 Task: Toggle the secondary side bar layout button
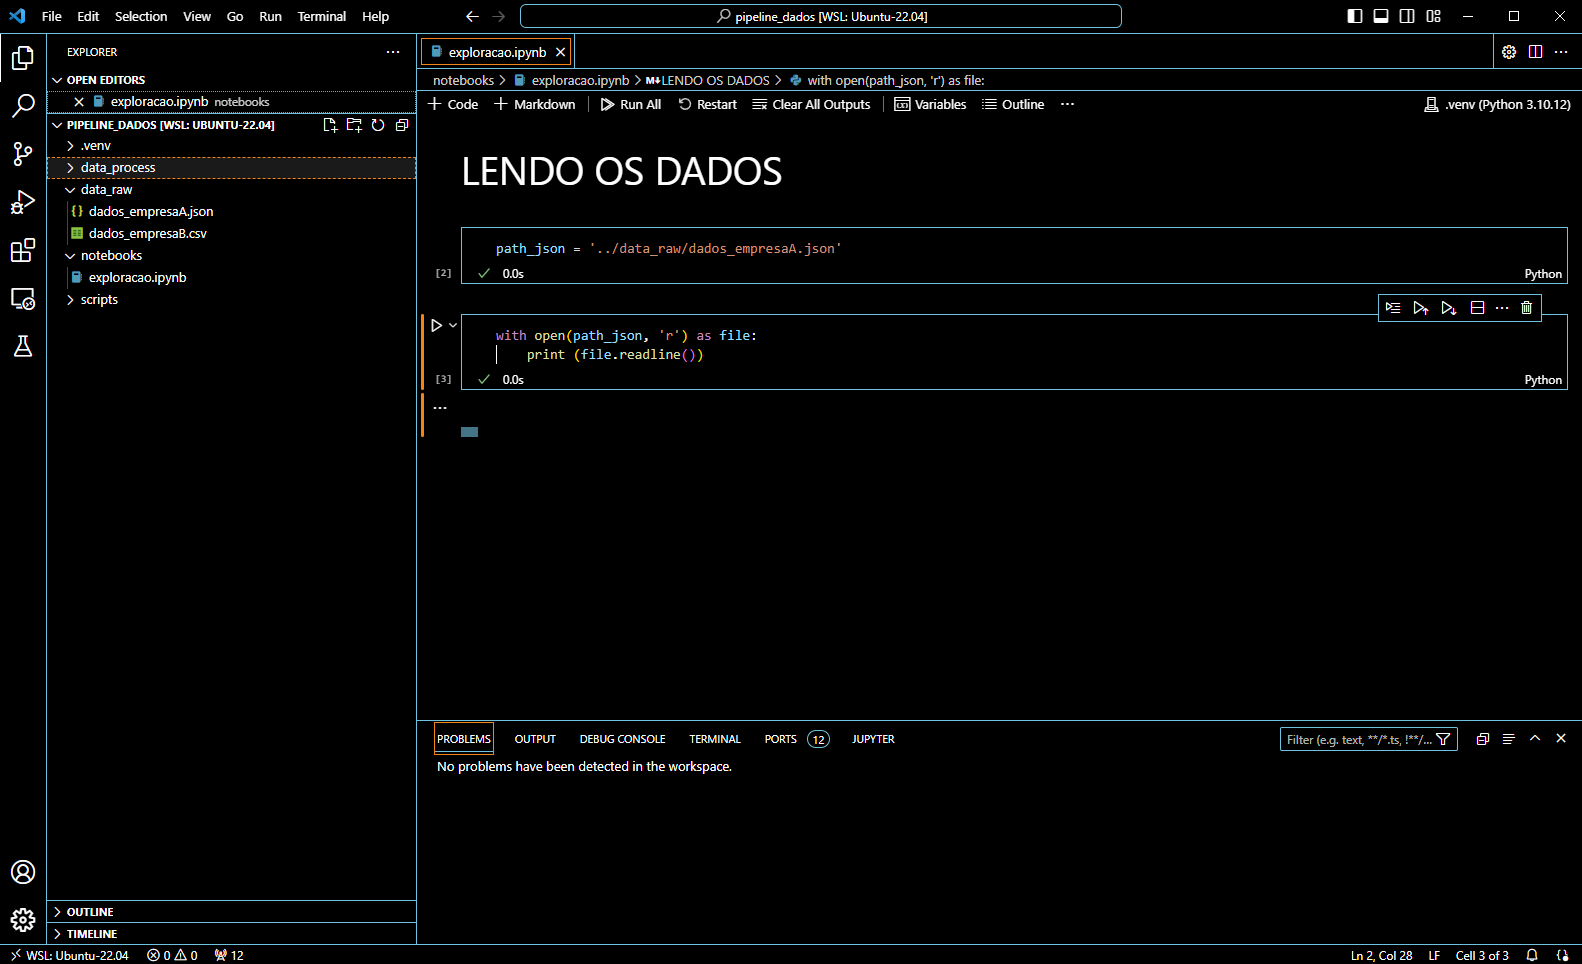[1407, 16]
